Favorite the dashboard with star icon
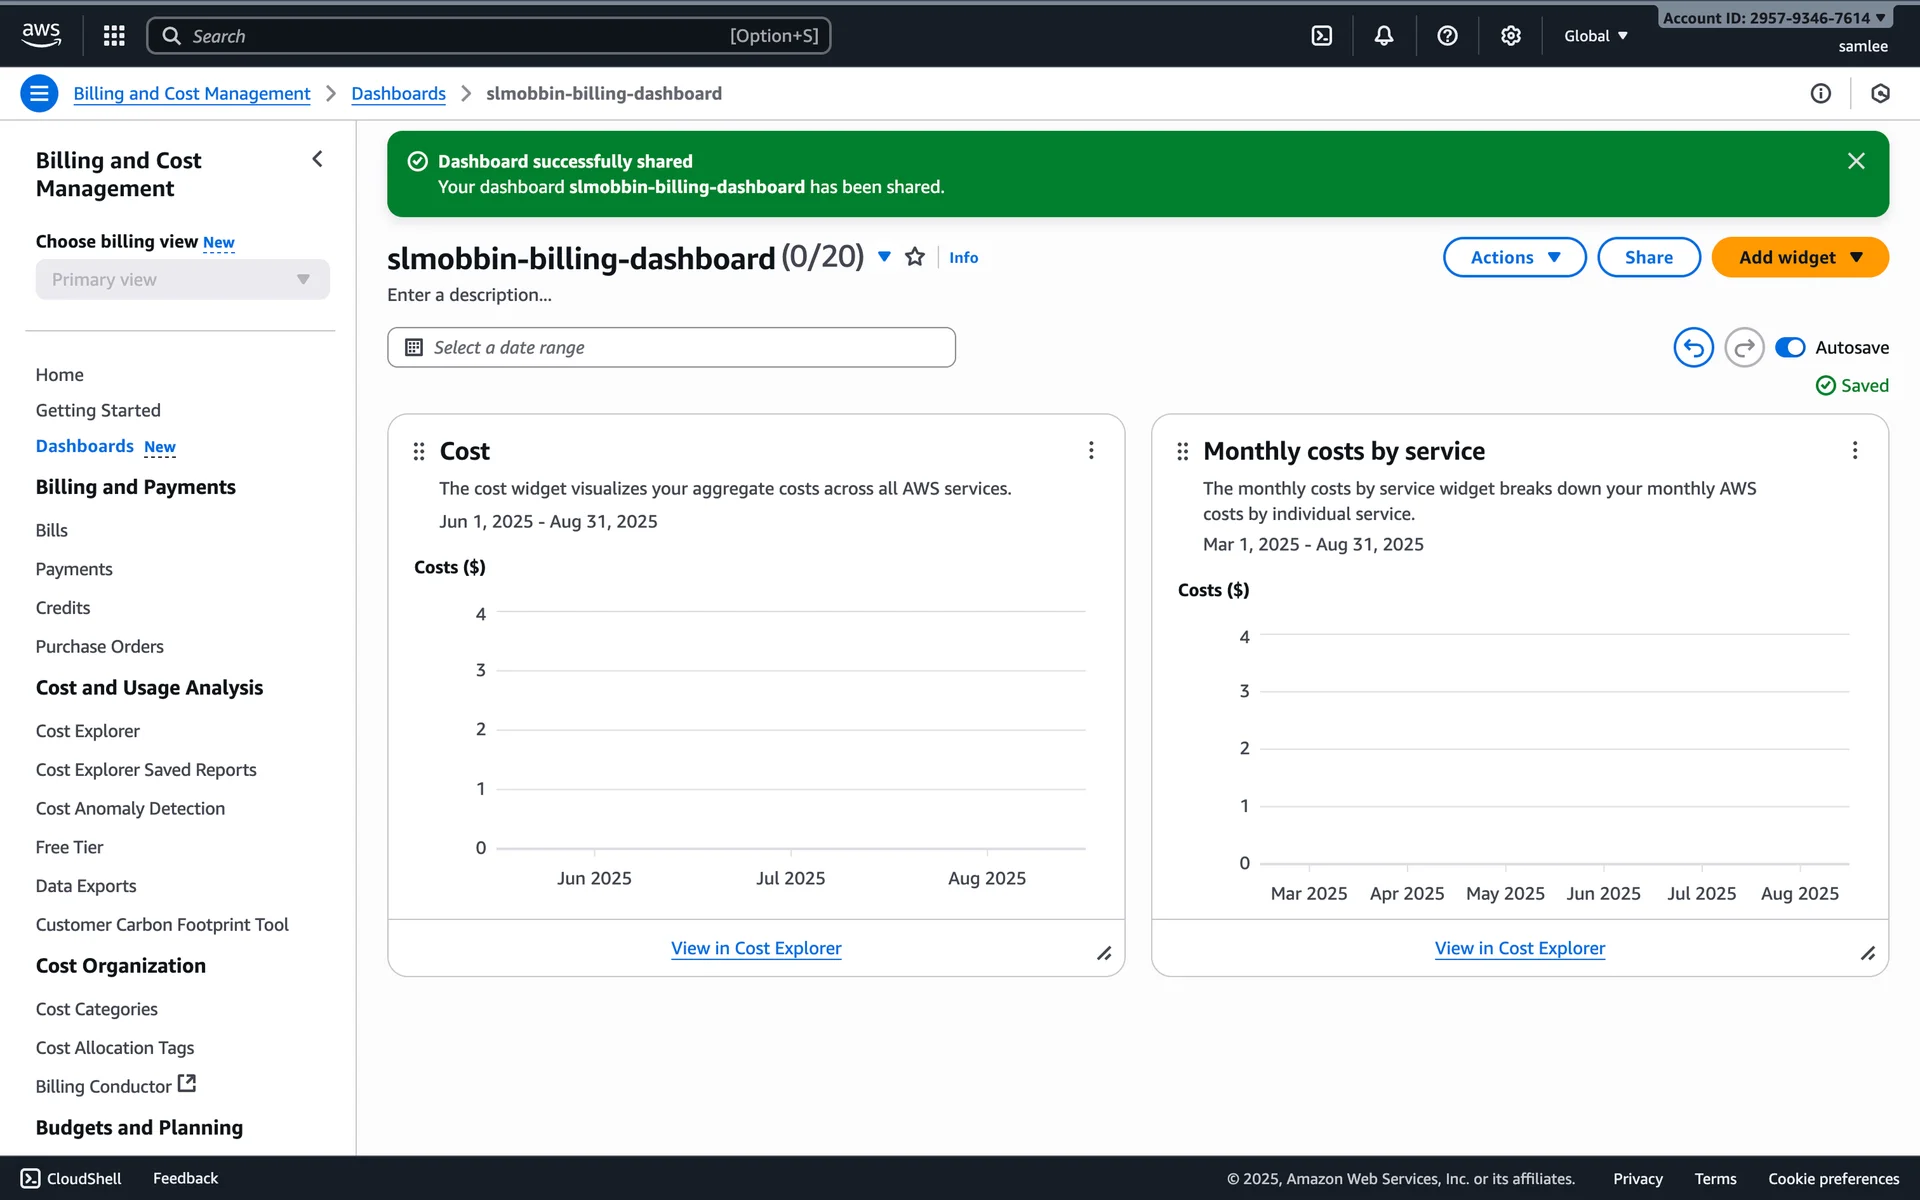This screenshot has height=1200, width=1920. [x=914, y=257]
